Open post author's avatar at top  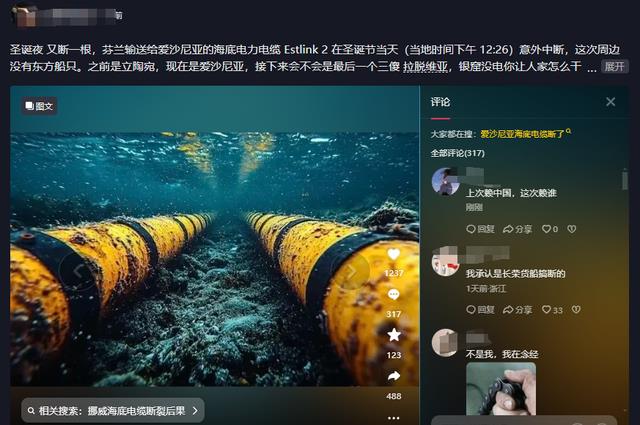[25, 16]
